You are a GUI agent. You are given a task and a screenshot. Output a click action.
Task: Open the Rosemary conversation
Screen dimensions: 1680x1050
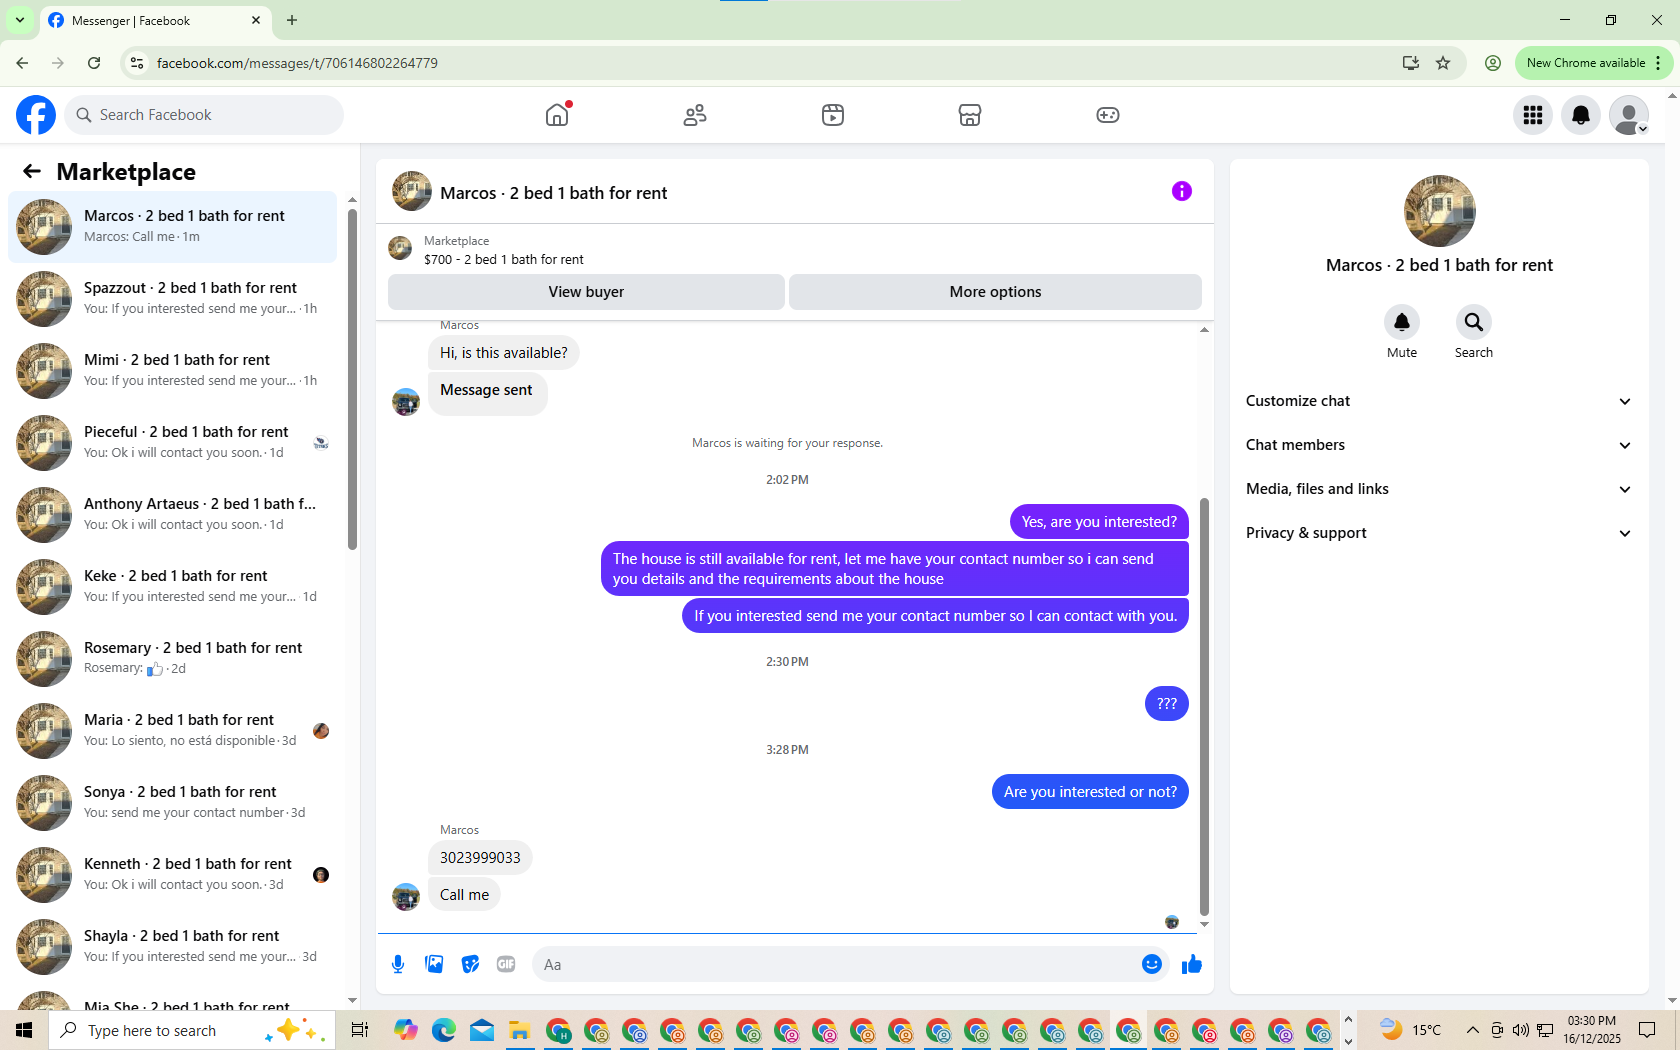172,659
